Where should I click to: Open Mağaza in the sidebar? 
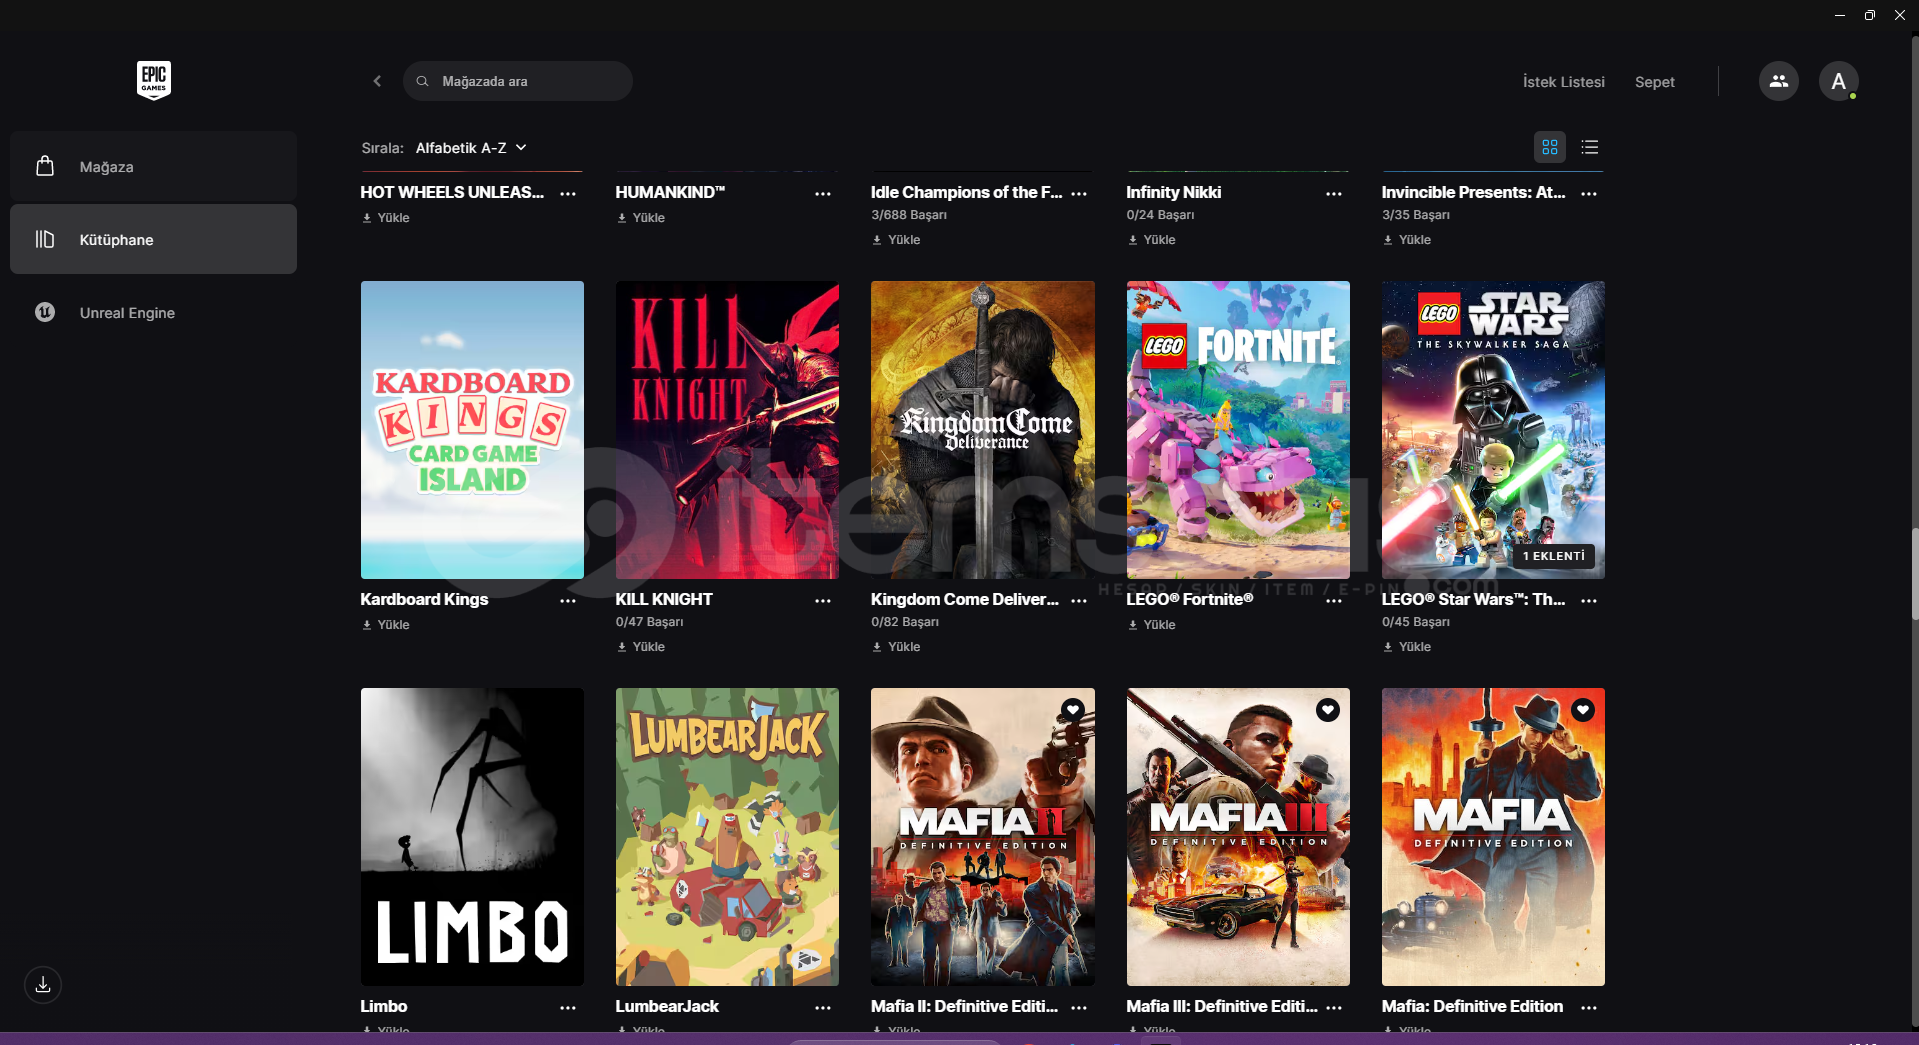[153, 166]
